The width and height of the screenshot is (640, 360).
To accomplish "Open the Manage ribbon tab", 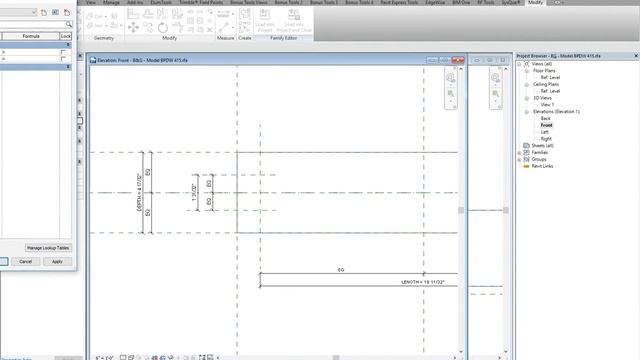I will (x=111, y=2).
